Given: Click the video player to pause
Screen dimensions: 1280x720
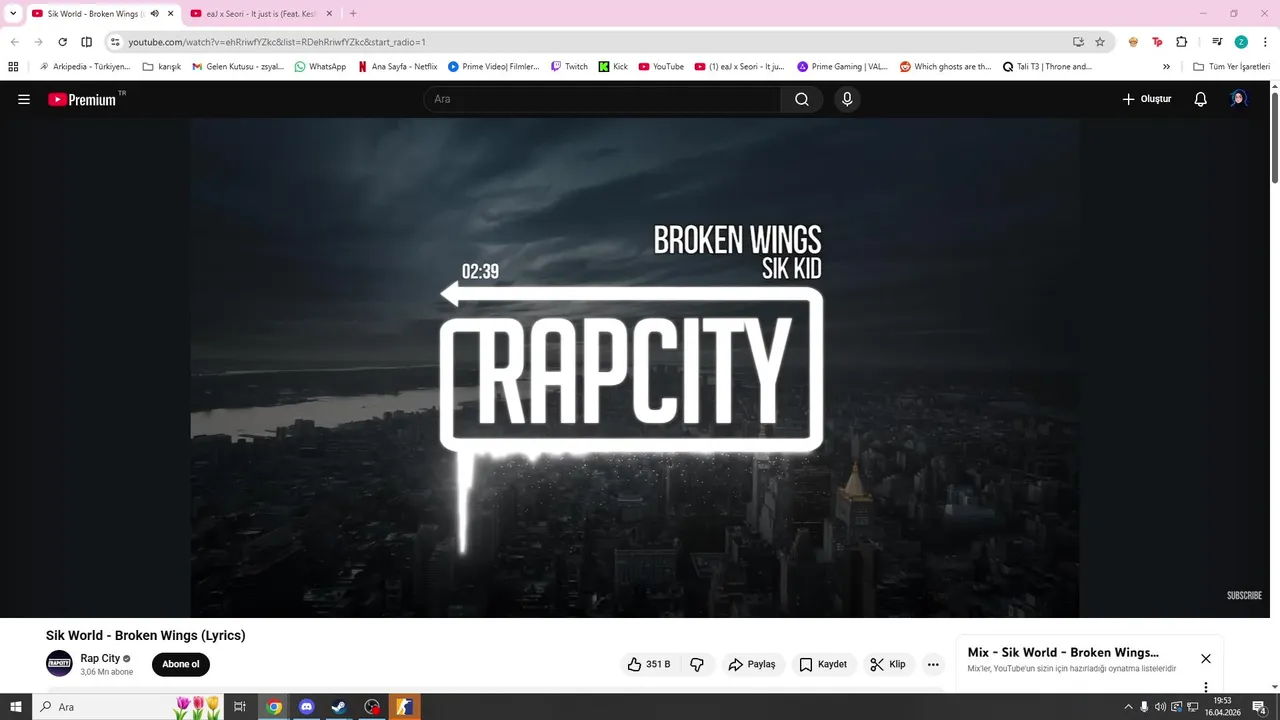Looking at the screenshot, I should [x=635, y=368].
